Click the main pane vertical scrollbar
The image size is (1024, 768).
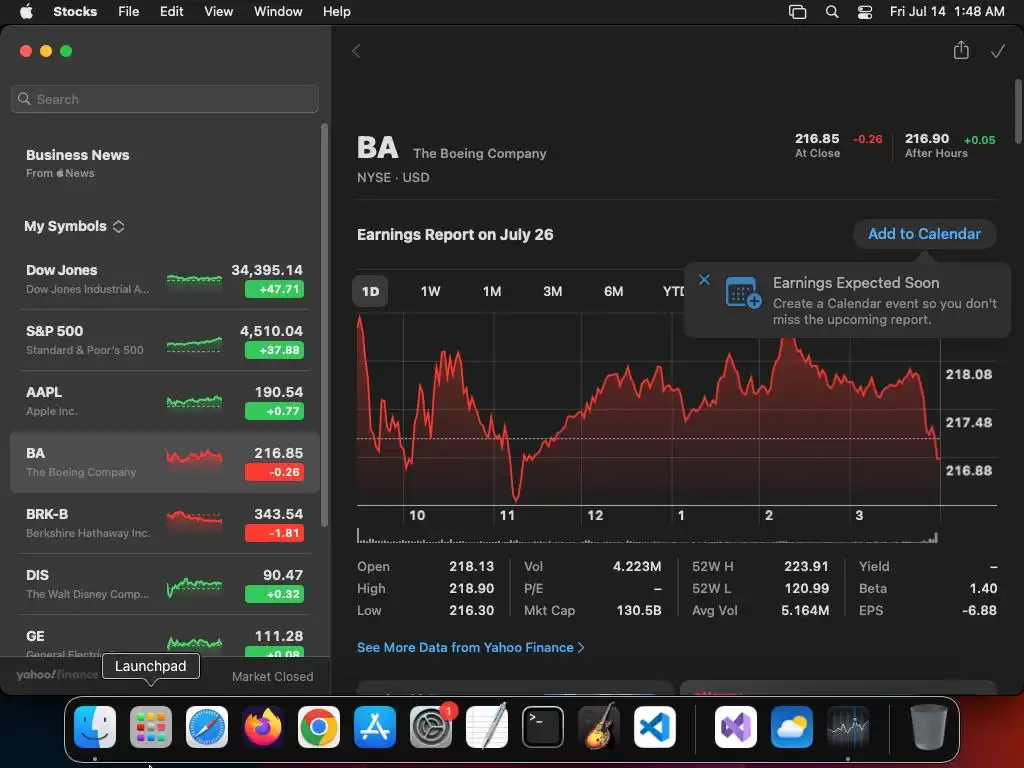1018,111
